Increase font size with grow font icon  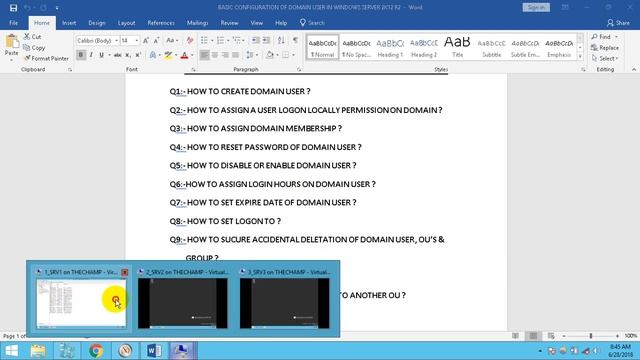coord(146,40)
